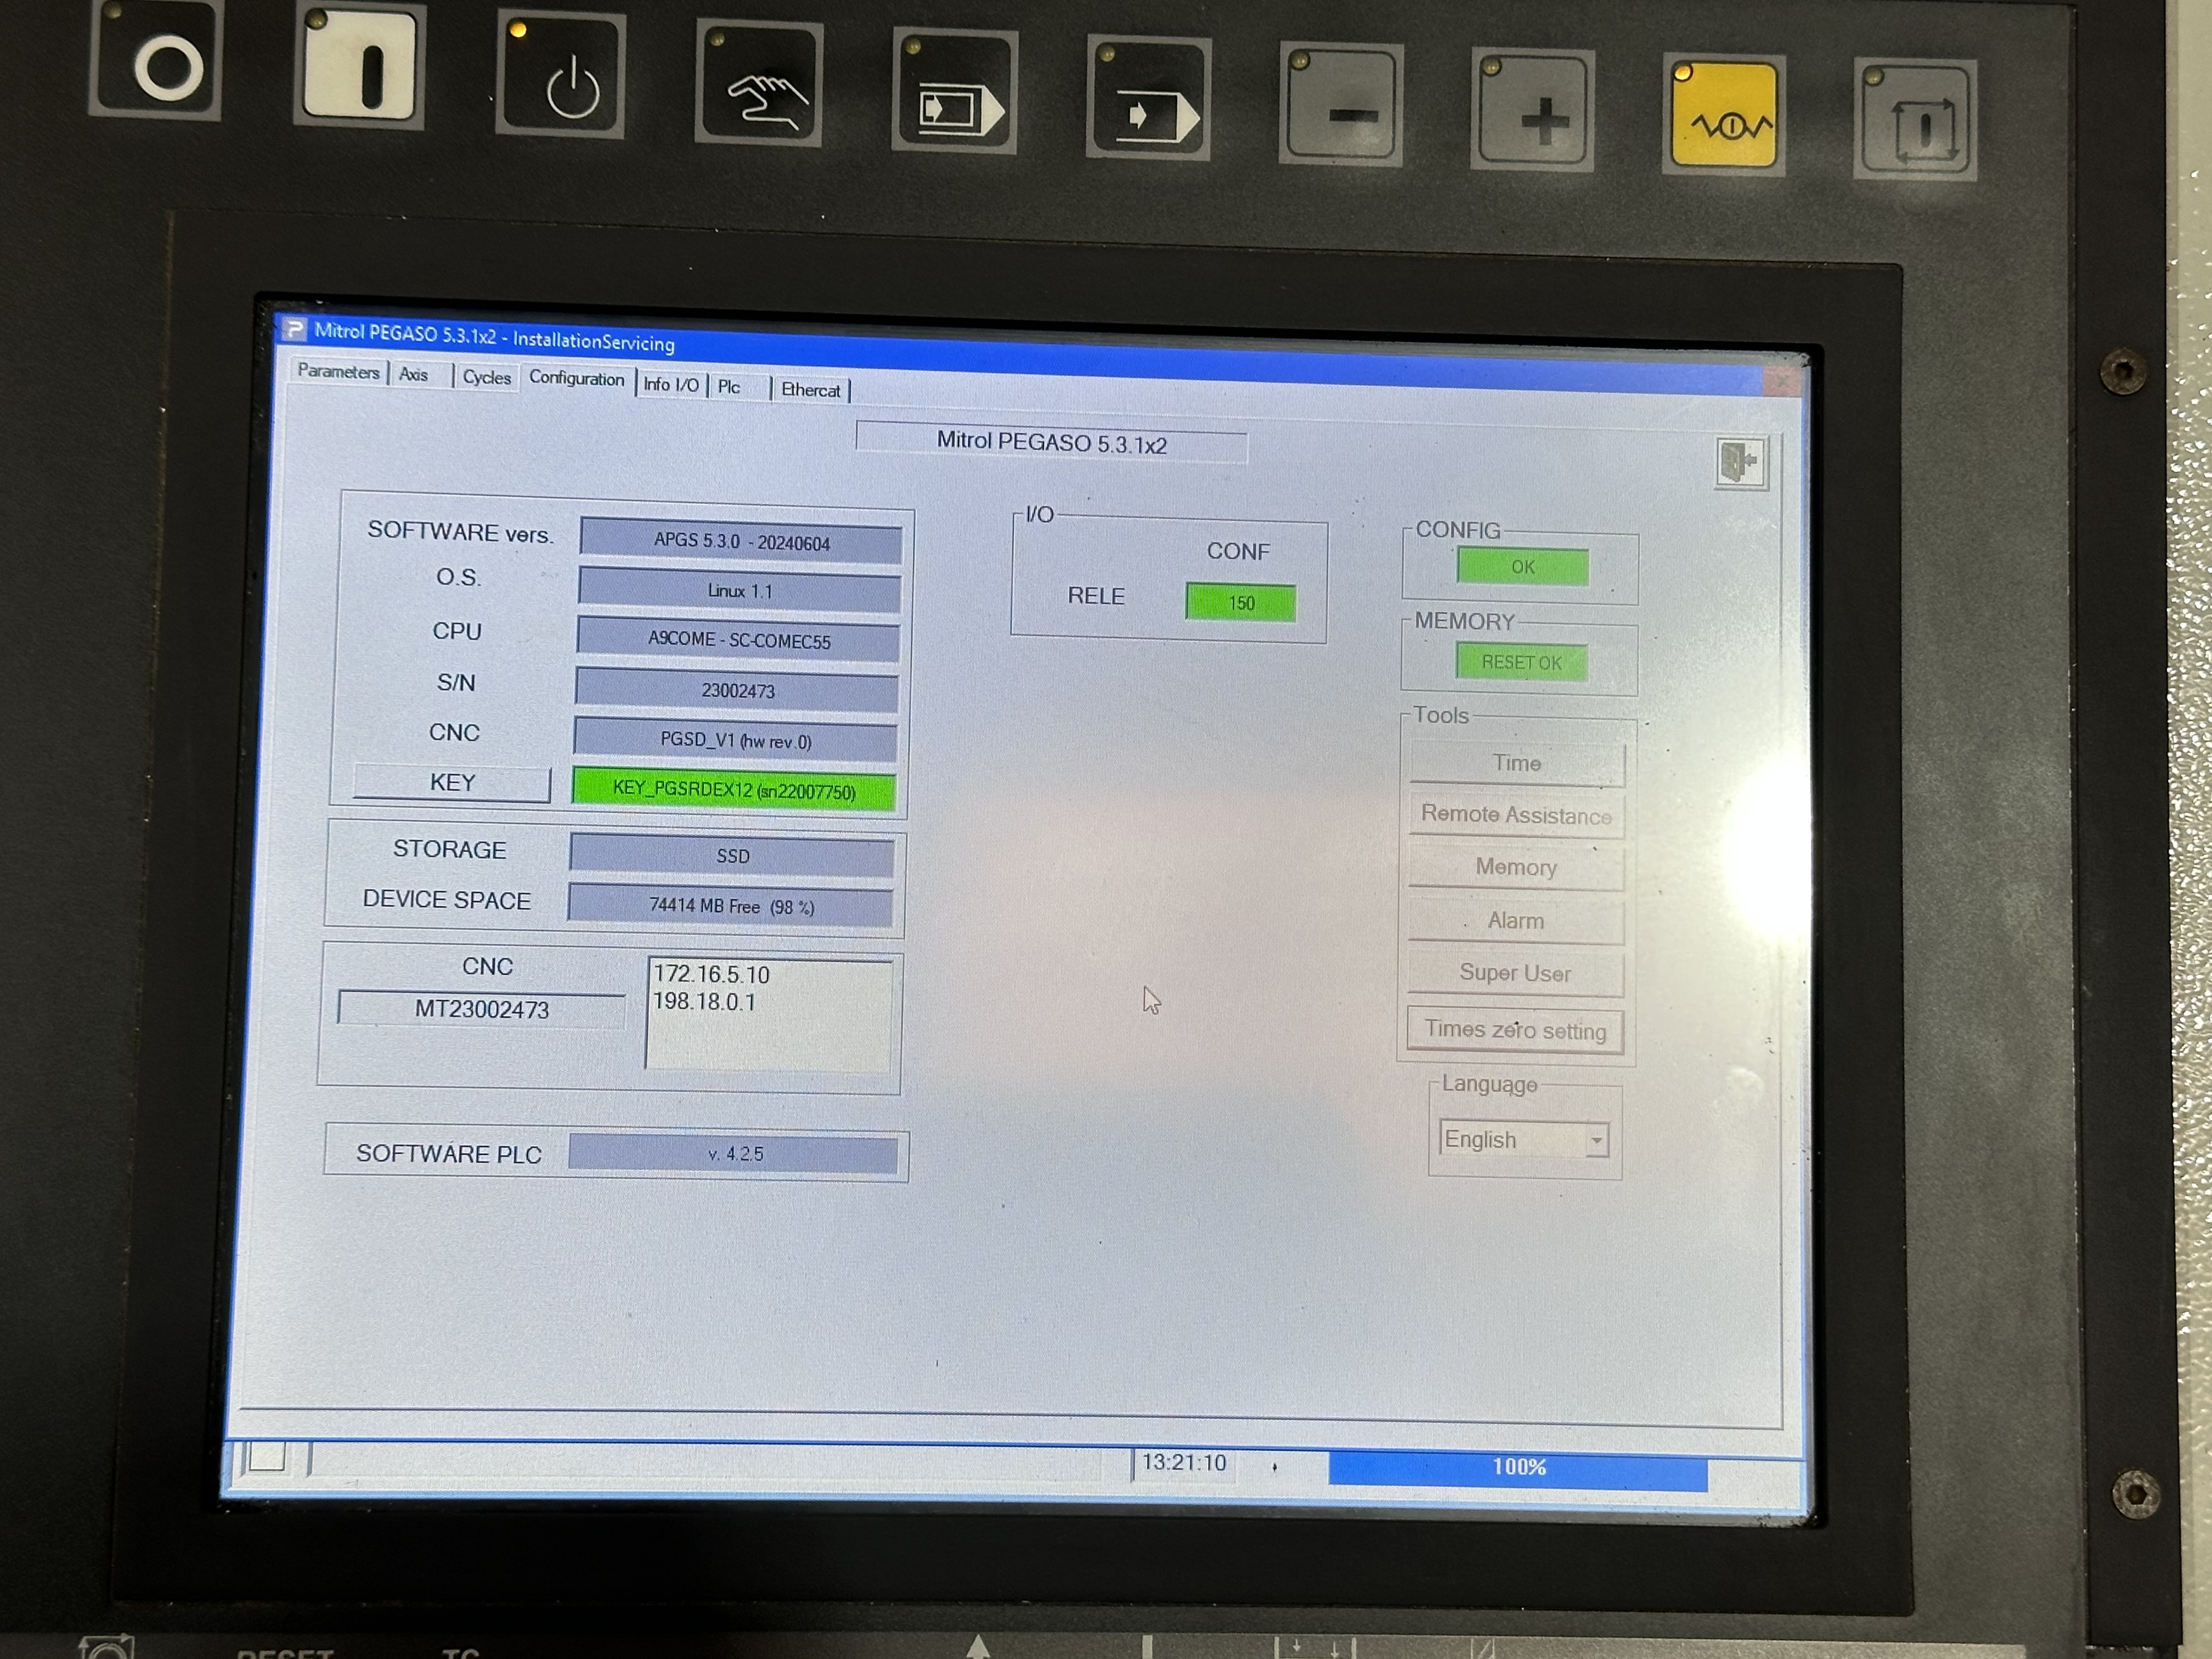The image size is (2212, 1659).
Task: Click the small box in status bar
Action: tap(267, 1457)
